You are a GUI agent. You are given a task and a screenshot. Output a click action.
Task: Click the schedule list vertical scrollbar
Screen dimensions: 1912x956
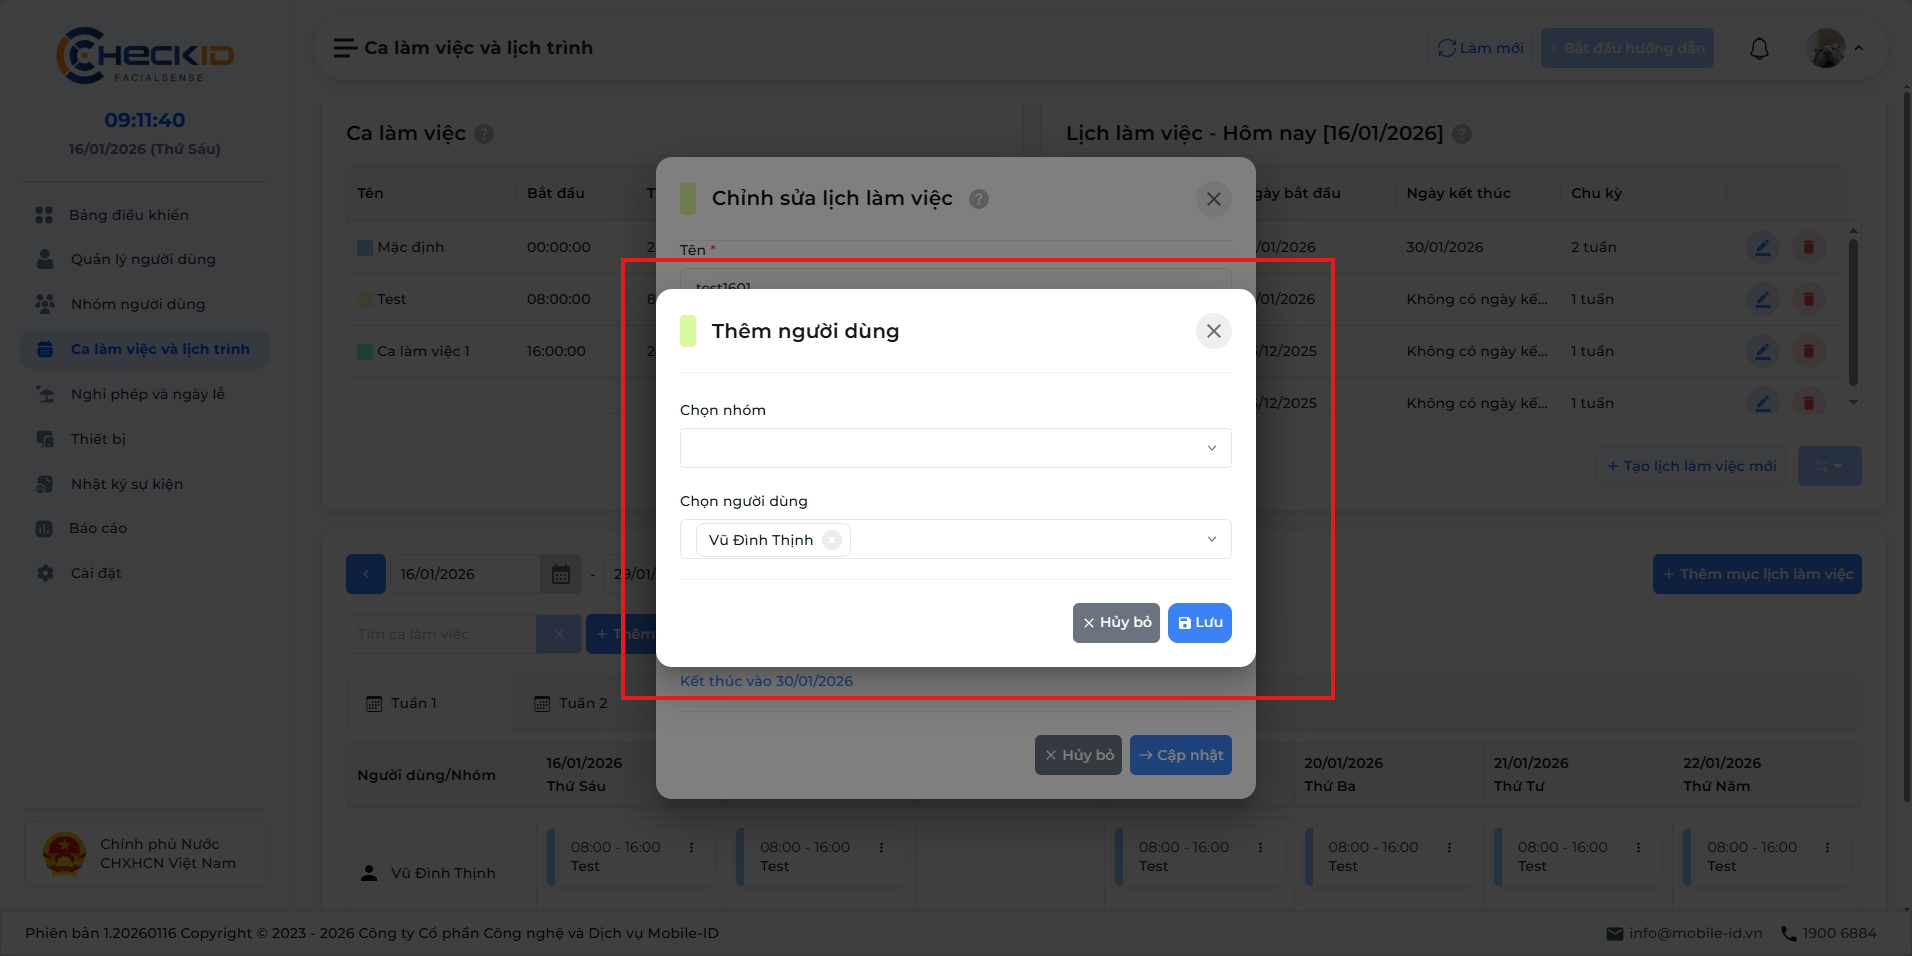click(1853, 312)
